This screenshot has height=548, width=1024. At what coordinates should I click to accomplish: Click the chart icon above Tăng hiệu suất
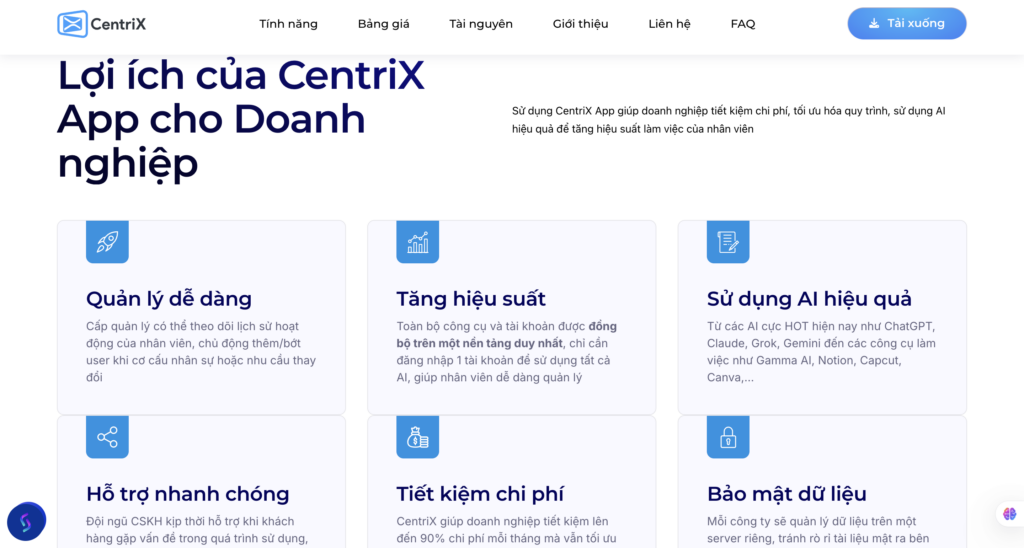click(x=417, y=242)
